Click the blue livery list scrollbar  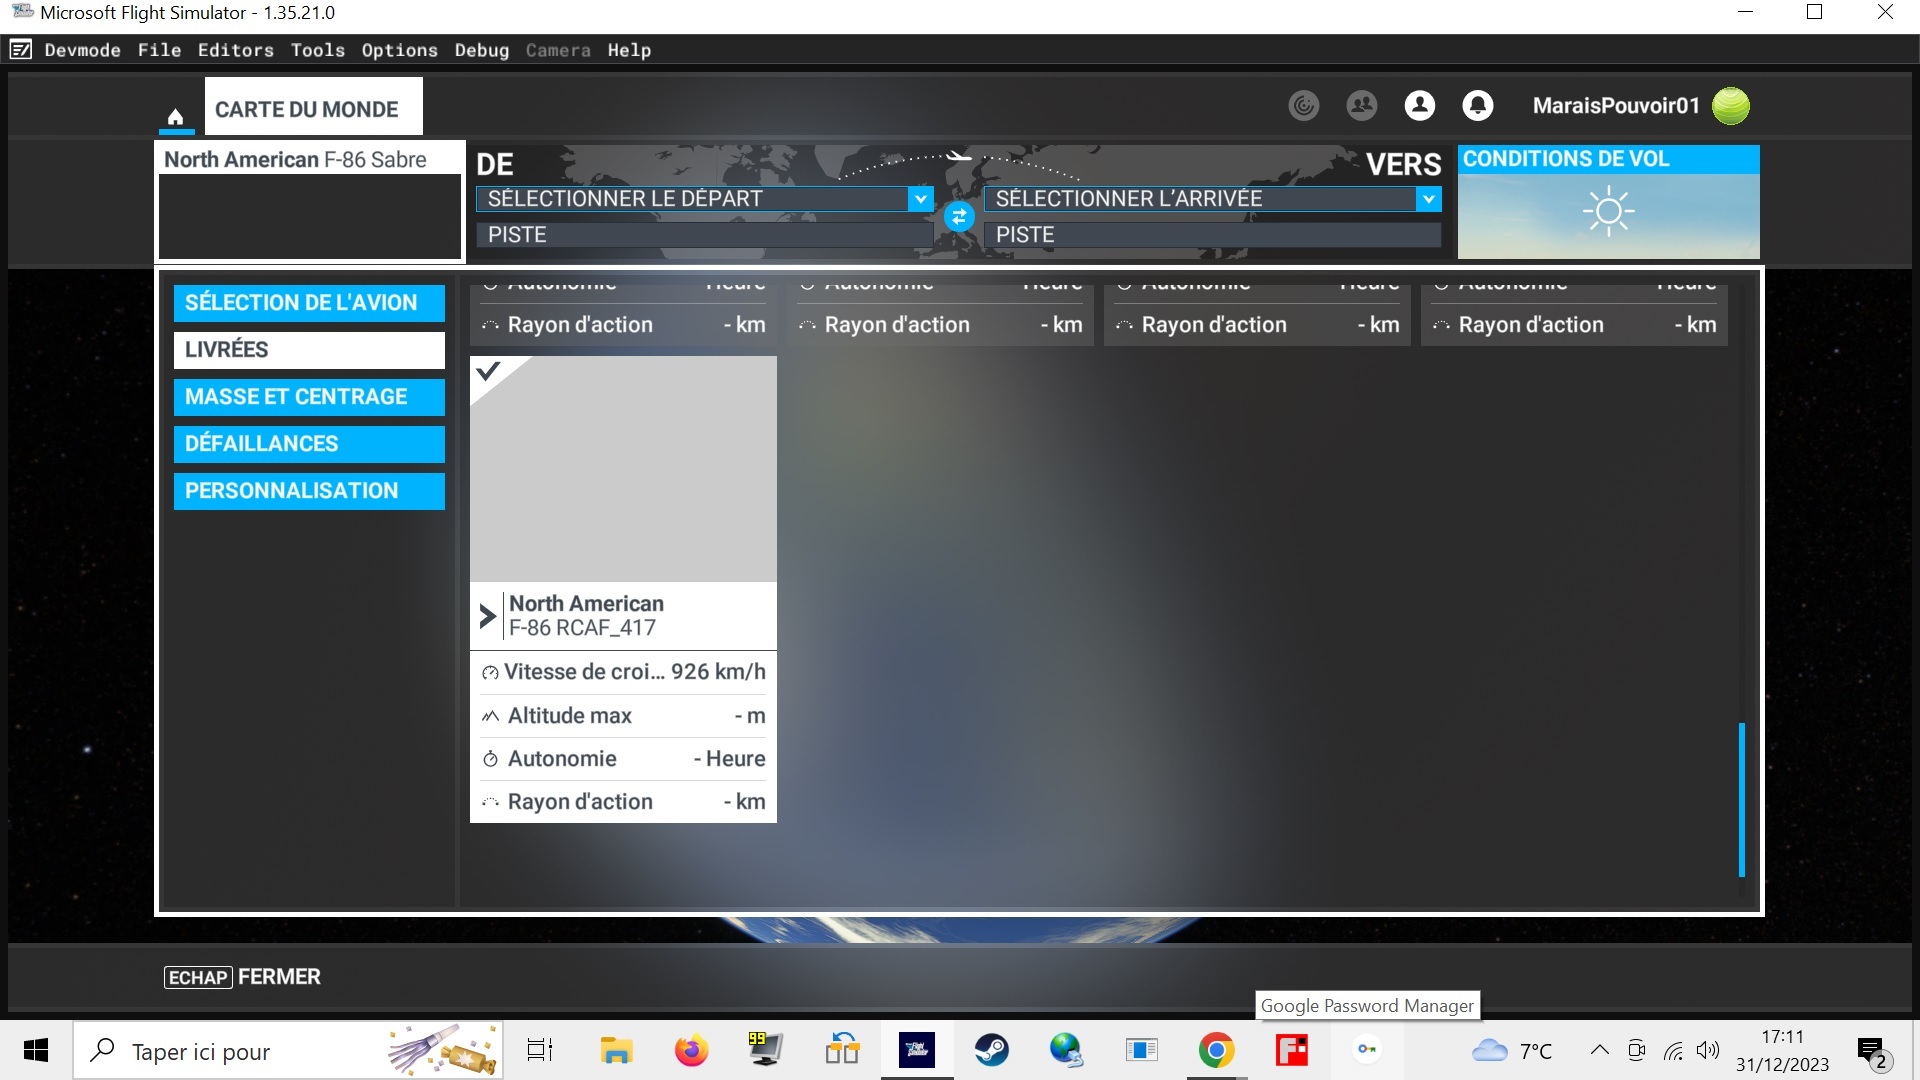(x=1741, y=800)
